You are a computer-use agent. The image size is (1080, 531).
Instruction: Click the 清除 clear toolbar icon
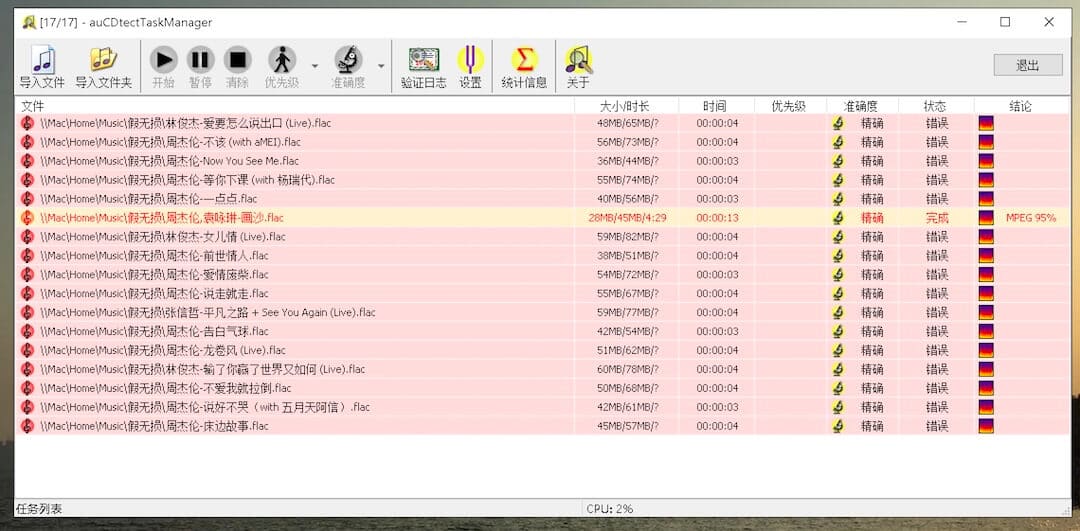click(x=237, y=61)
